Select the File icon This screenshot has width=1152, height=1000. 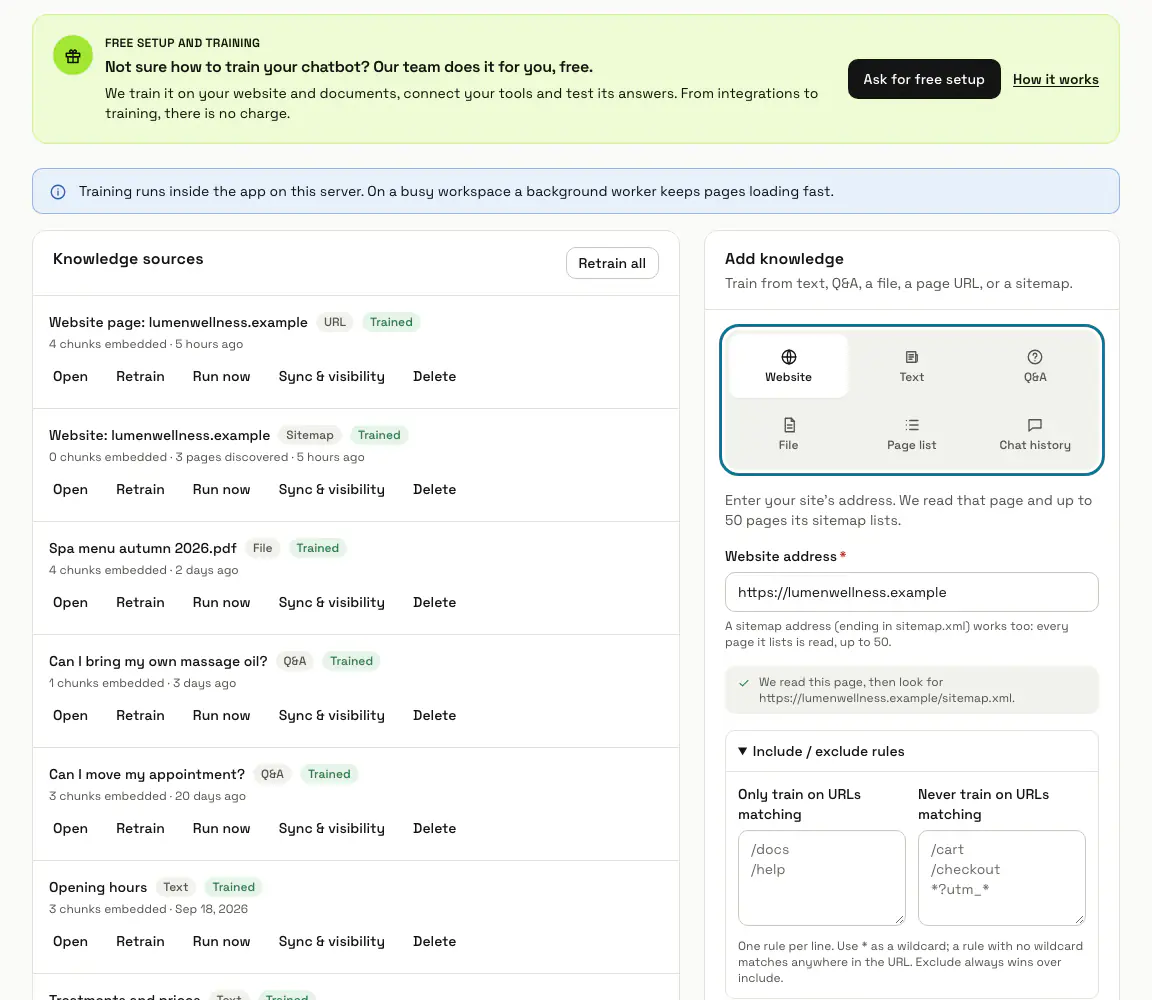[x=788, y=425]
